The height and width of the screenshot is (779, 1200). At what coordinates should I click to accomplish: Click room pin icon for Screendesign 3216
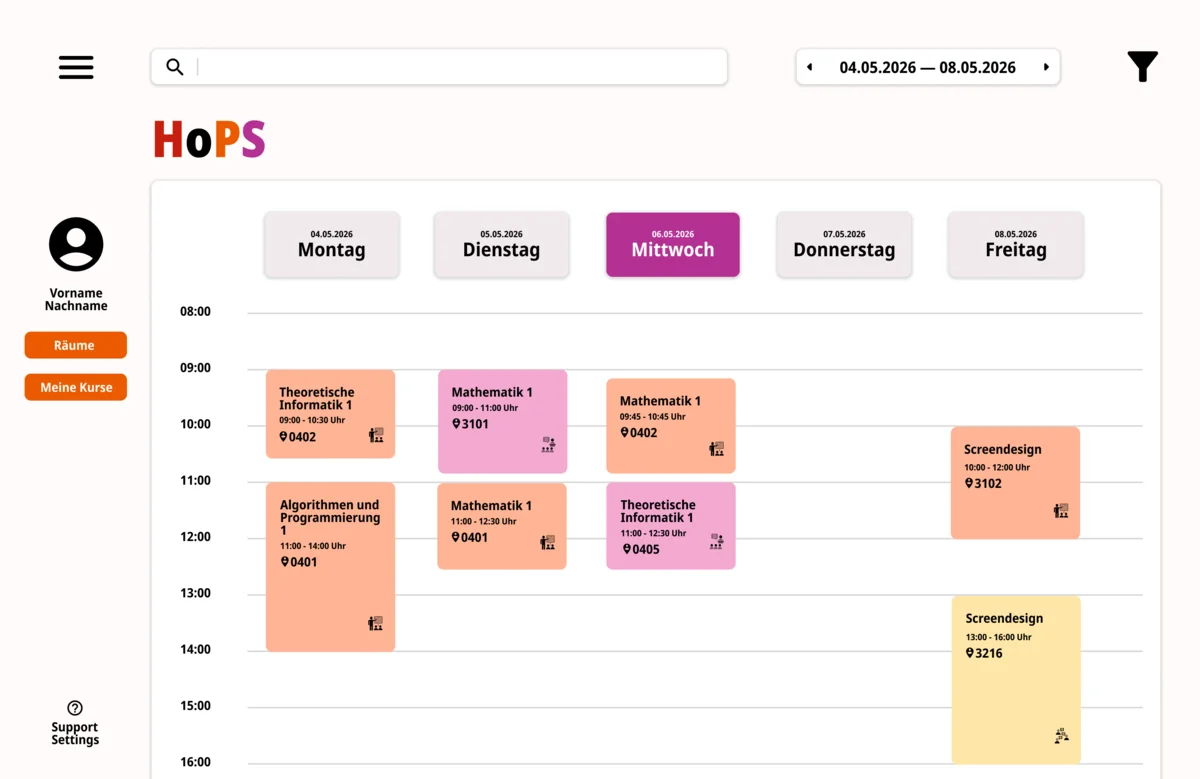[969, 653]
